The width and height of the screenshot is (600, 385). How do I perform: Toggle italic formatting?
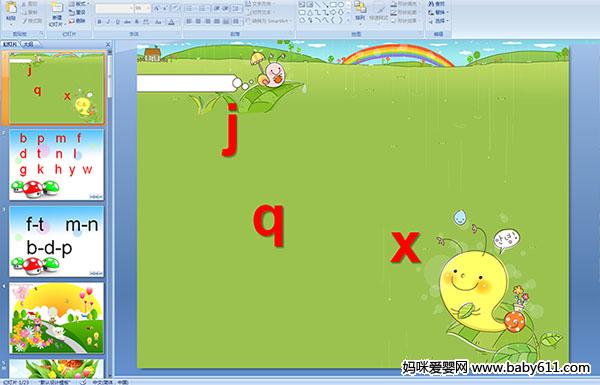click(108, 22)
